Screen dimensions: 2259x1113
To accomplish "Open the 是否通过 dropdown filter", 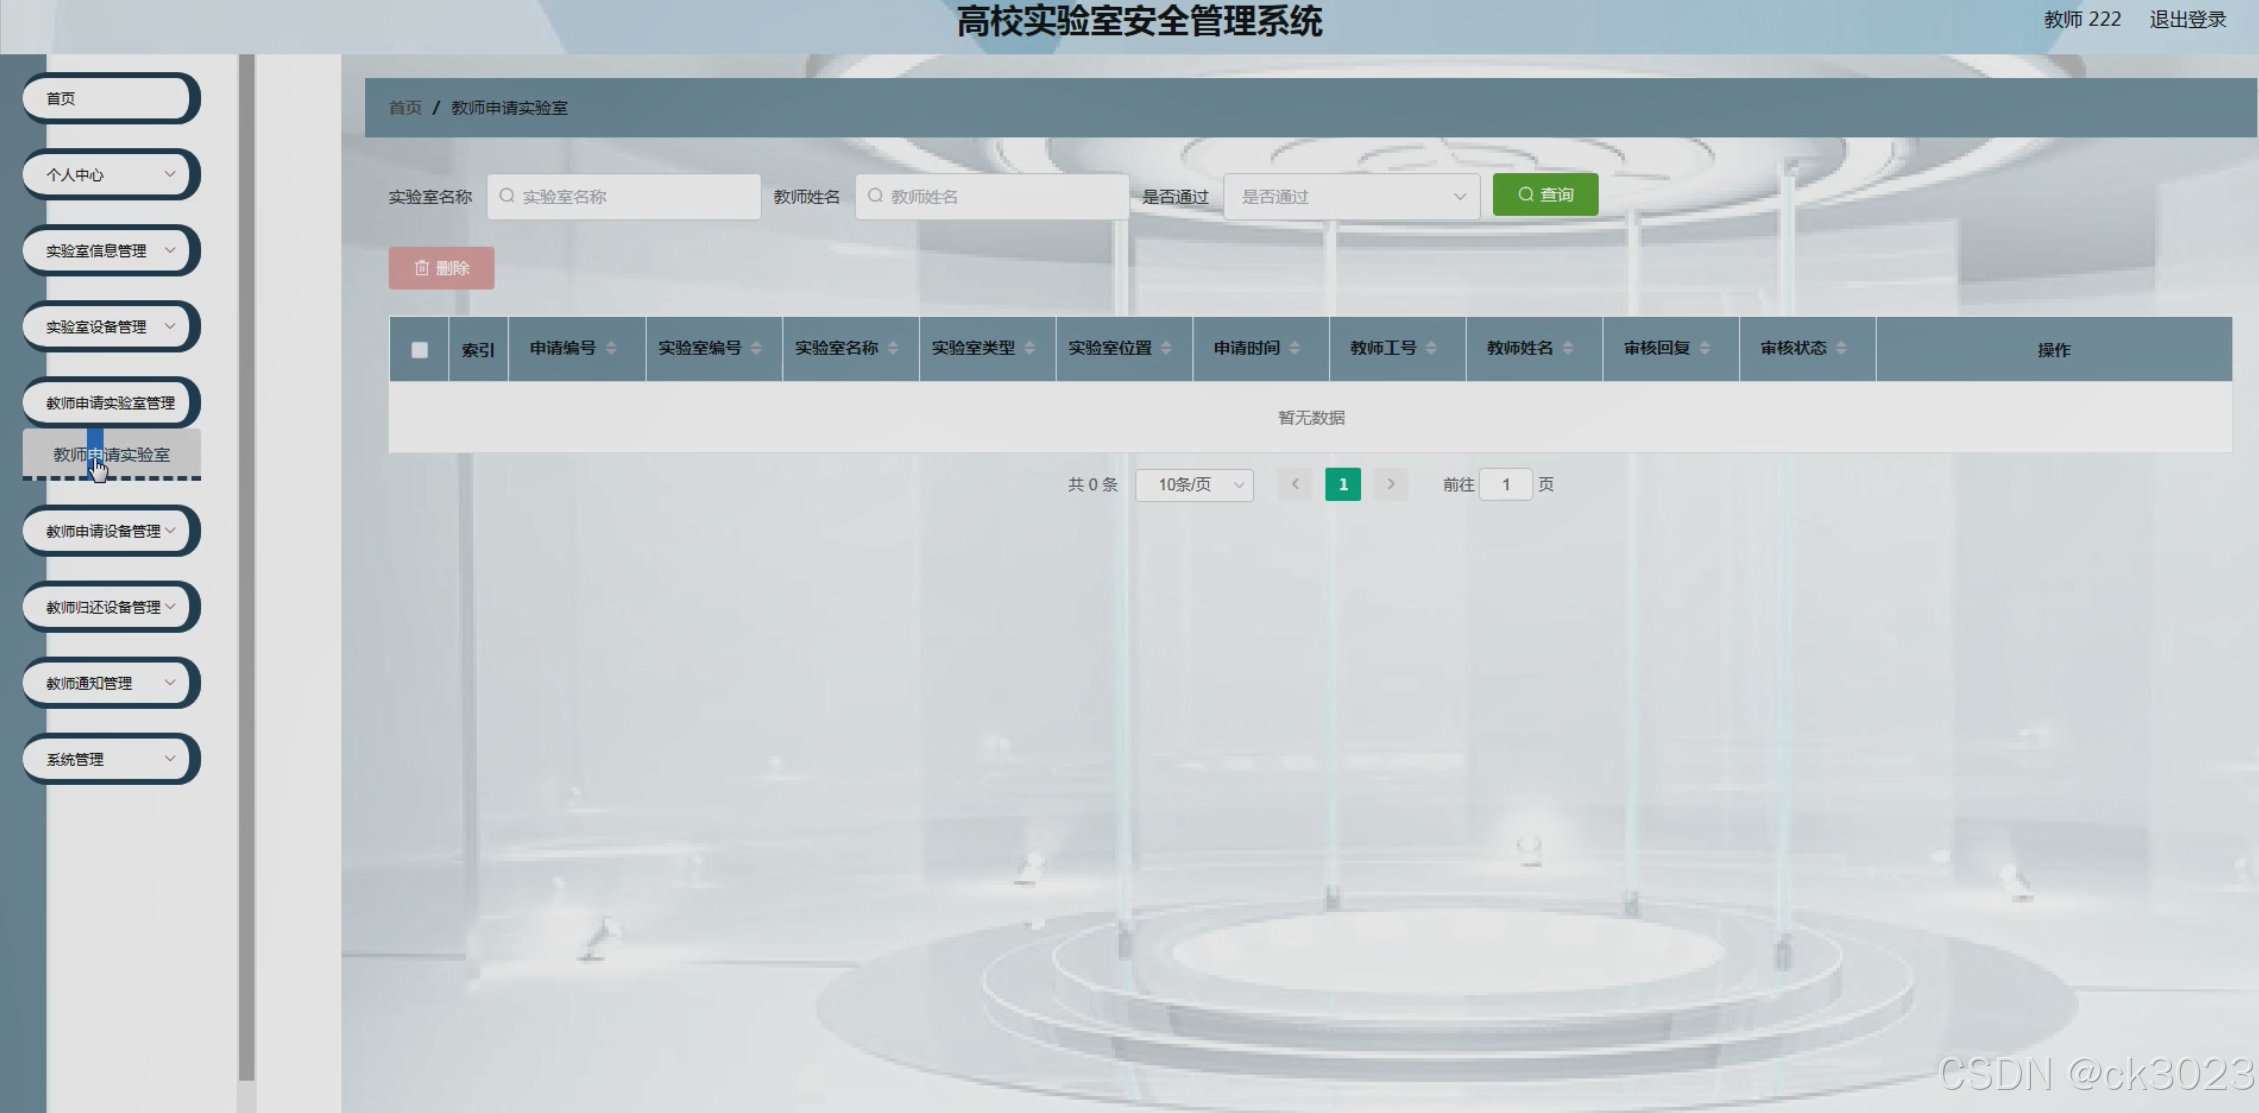I will (1351, 197).
